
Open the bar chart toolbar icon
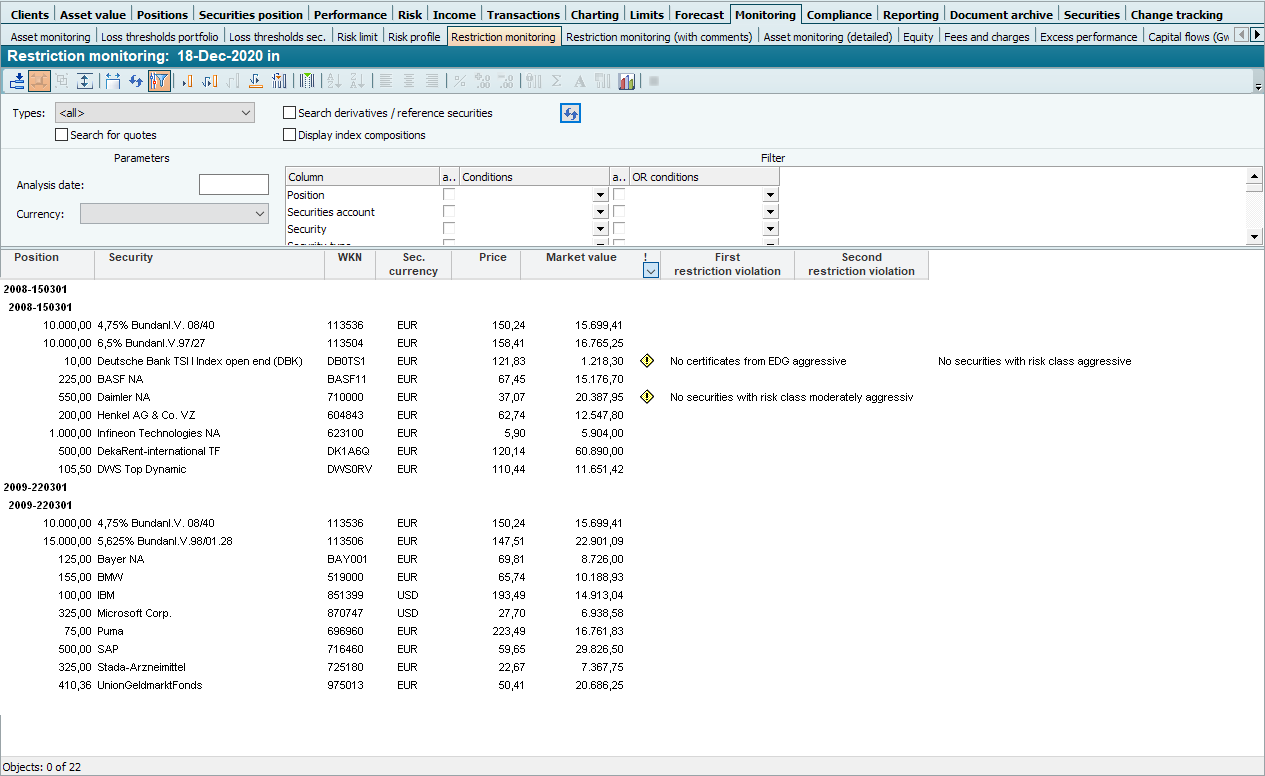627,81
